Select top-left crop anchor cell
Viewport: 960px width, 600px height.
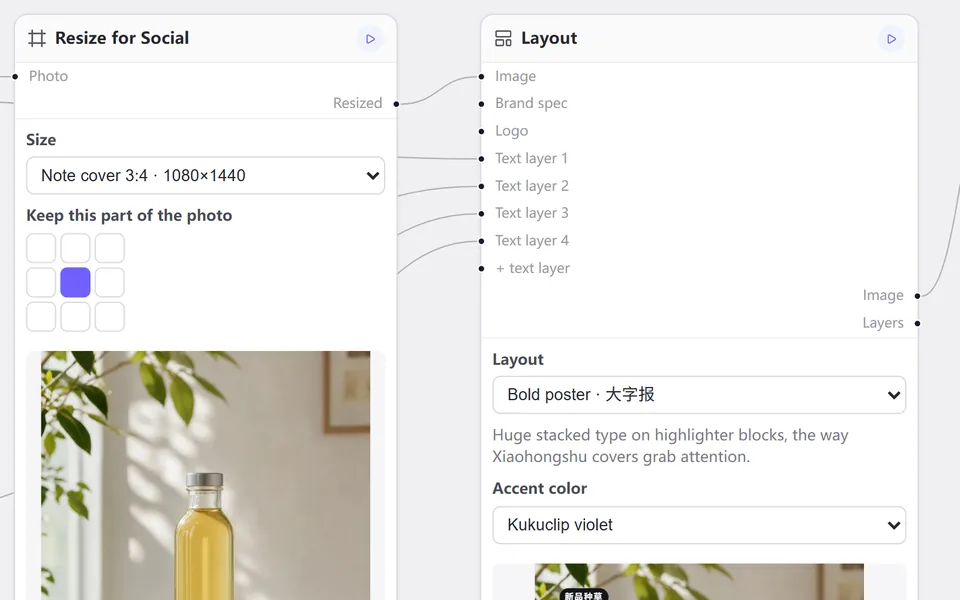pyautogui.click(x=41, y=248)
